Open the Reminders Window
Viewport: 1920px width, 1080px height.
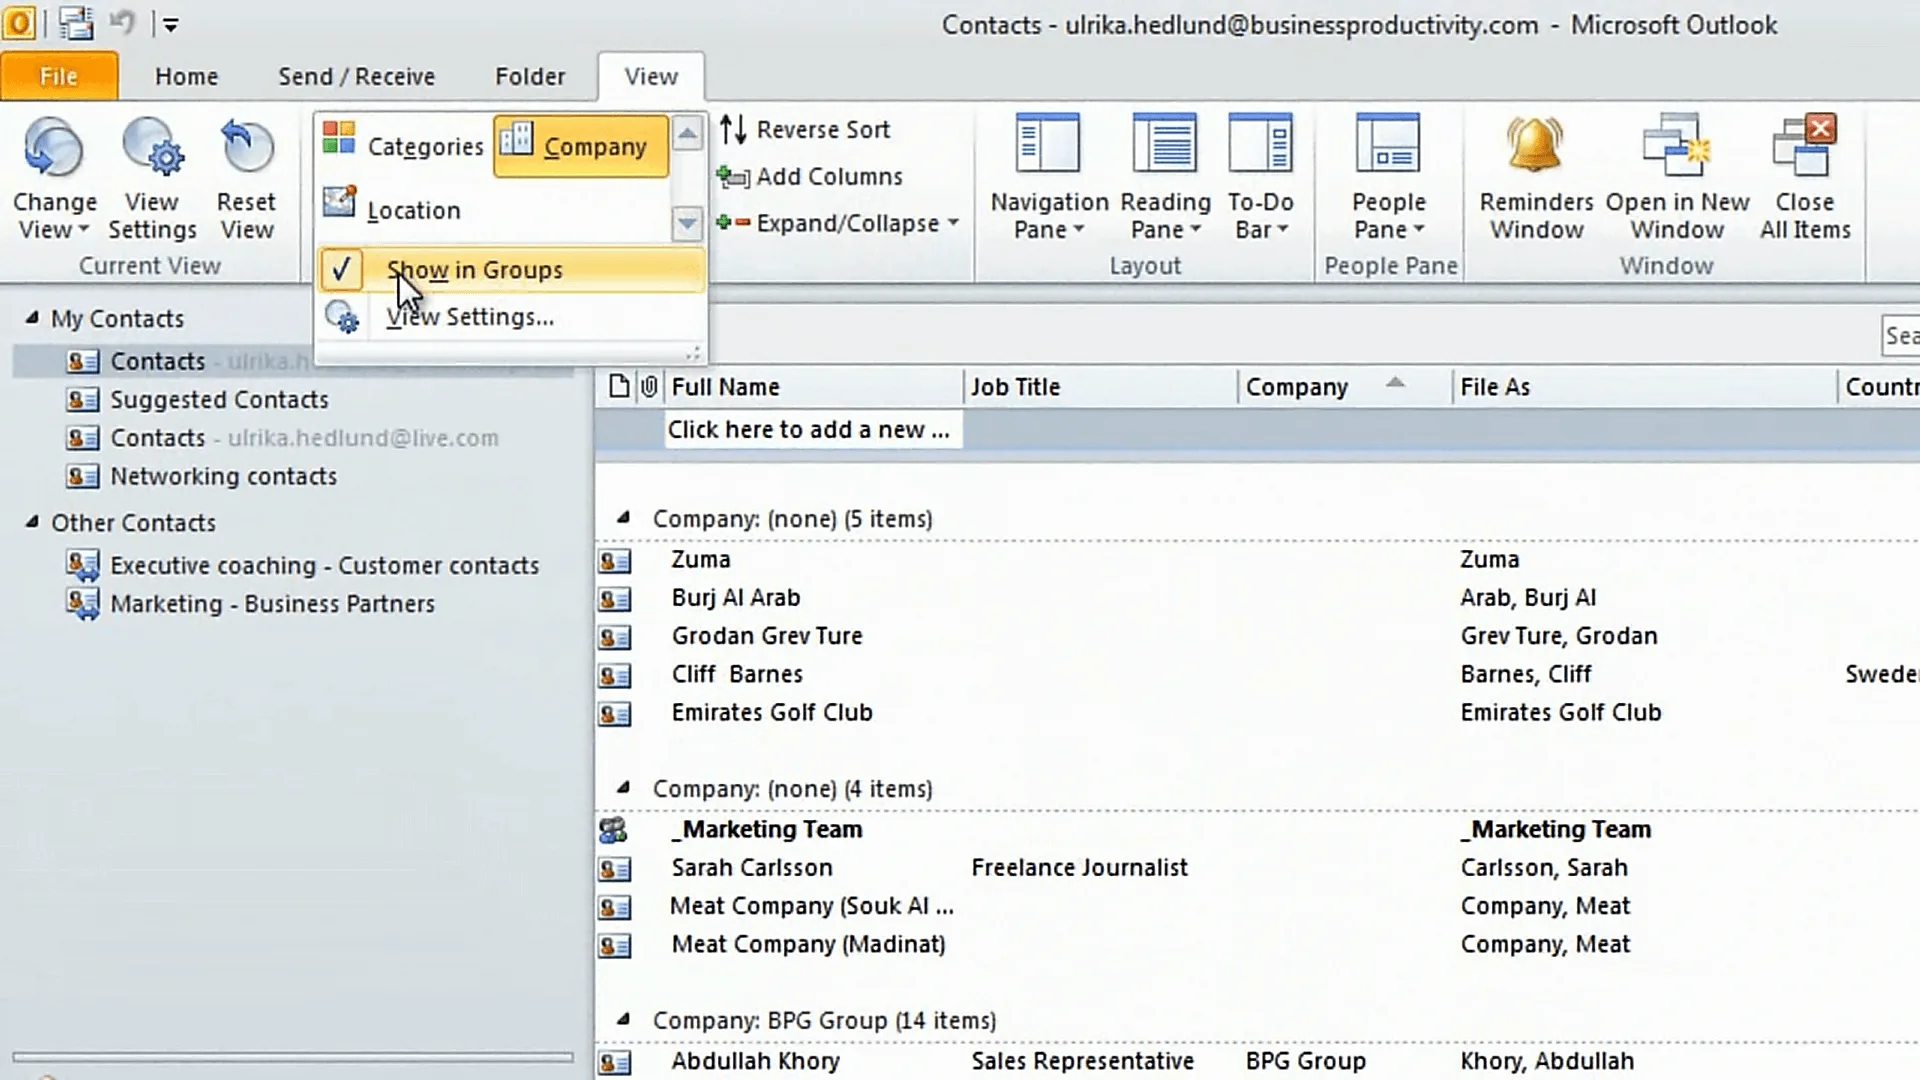coord(1536,178)
